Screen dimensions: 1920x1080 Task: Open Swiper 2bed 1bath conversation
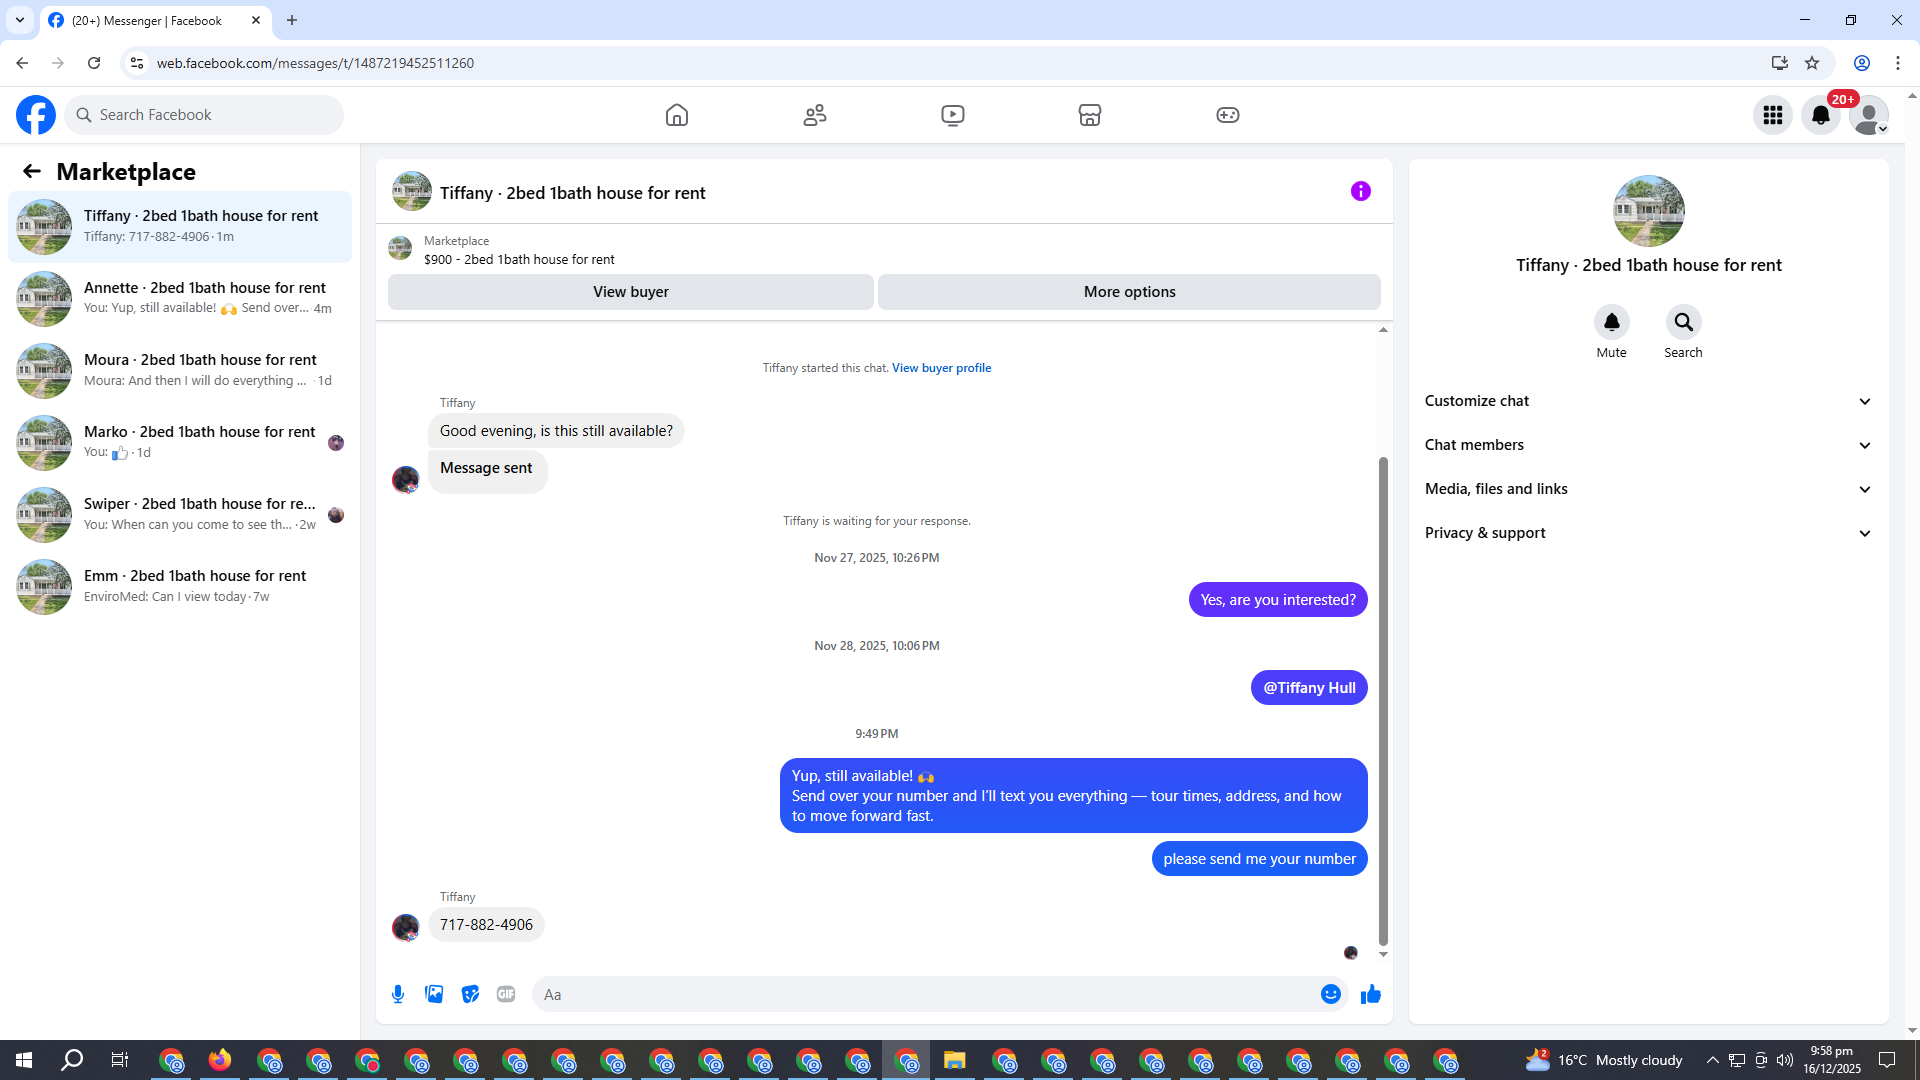[180, 515]
